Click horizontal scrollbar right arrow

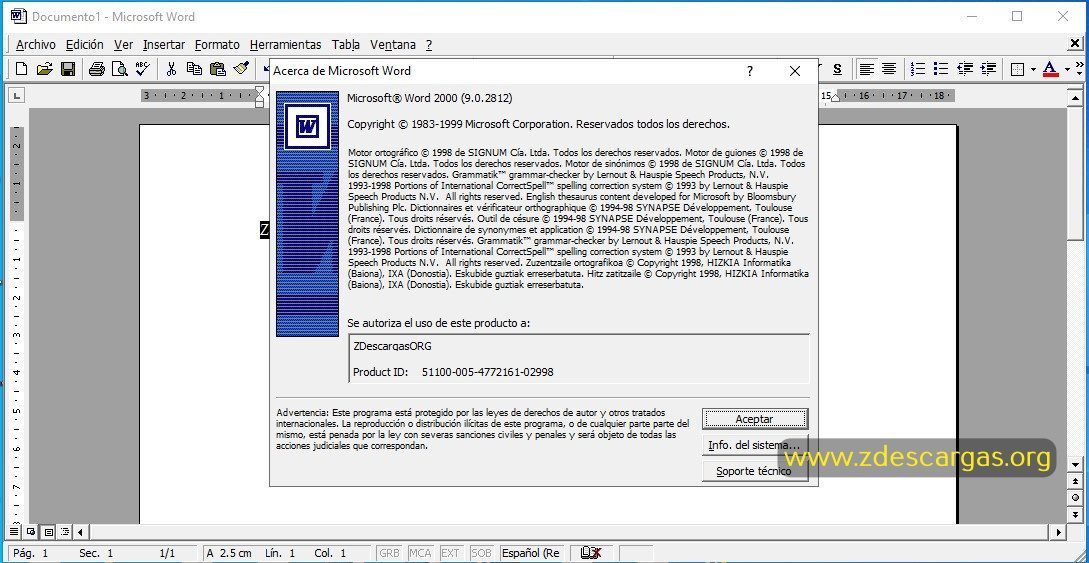(x=1059, y=532)
